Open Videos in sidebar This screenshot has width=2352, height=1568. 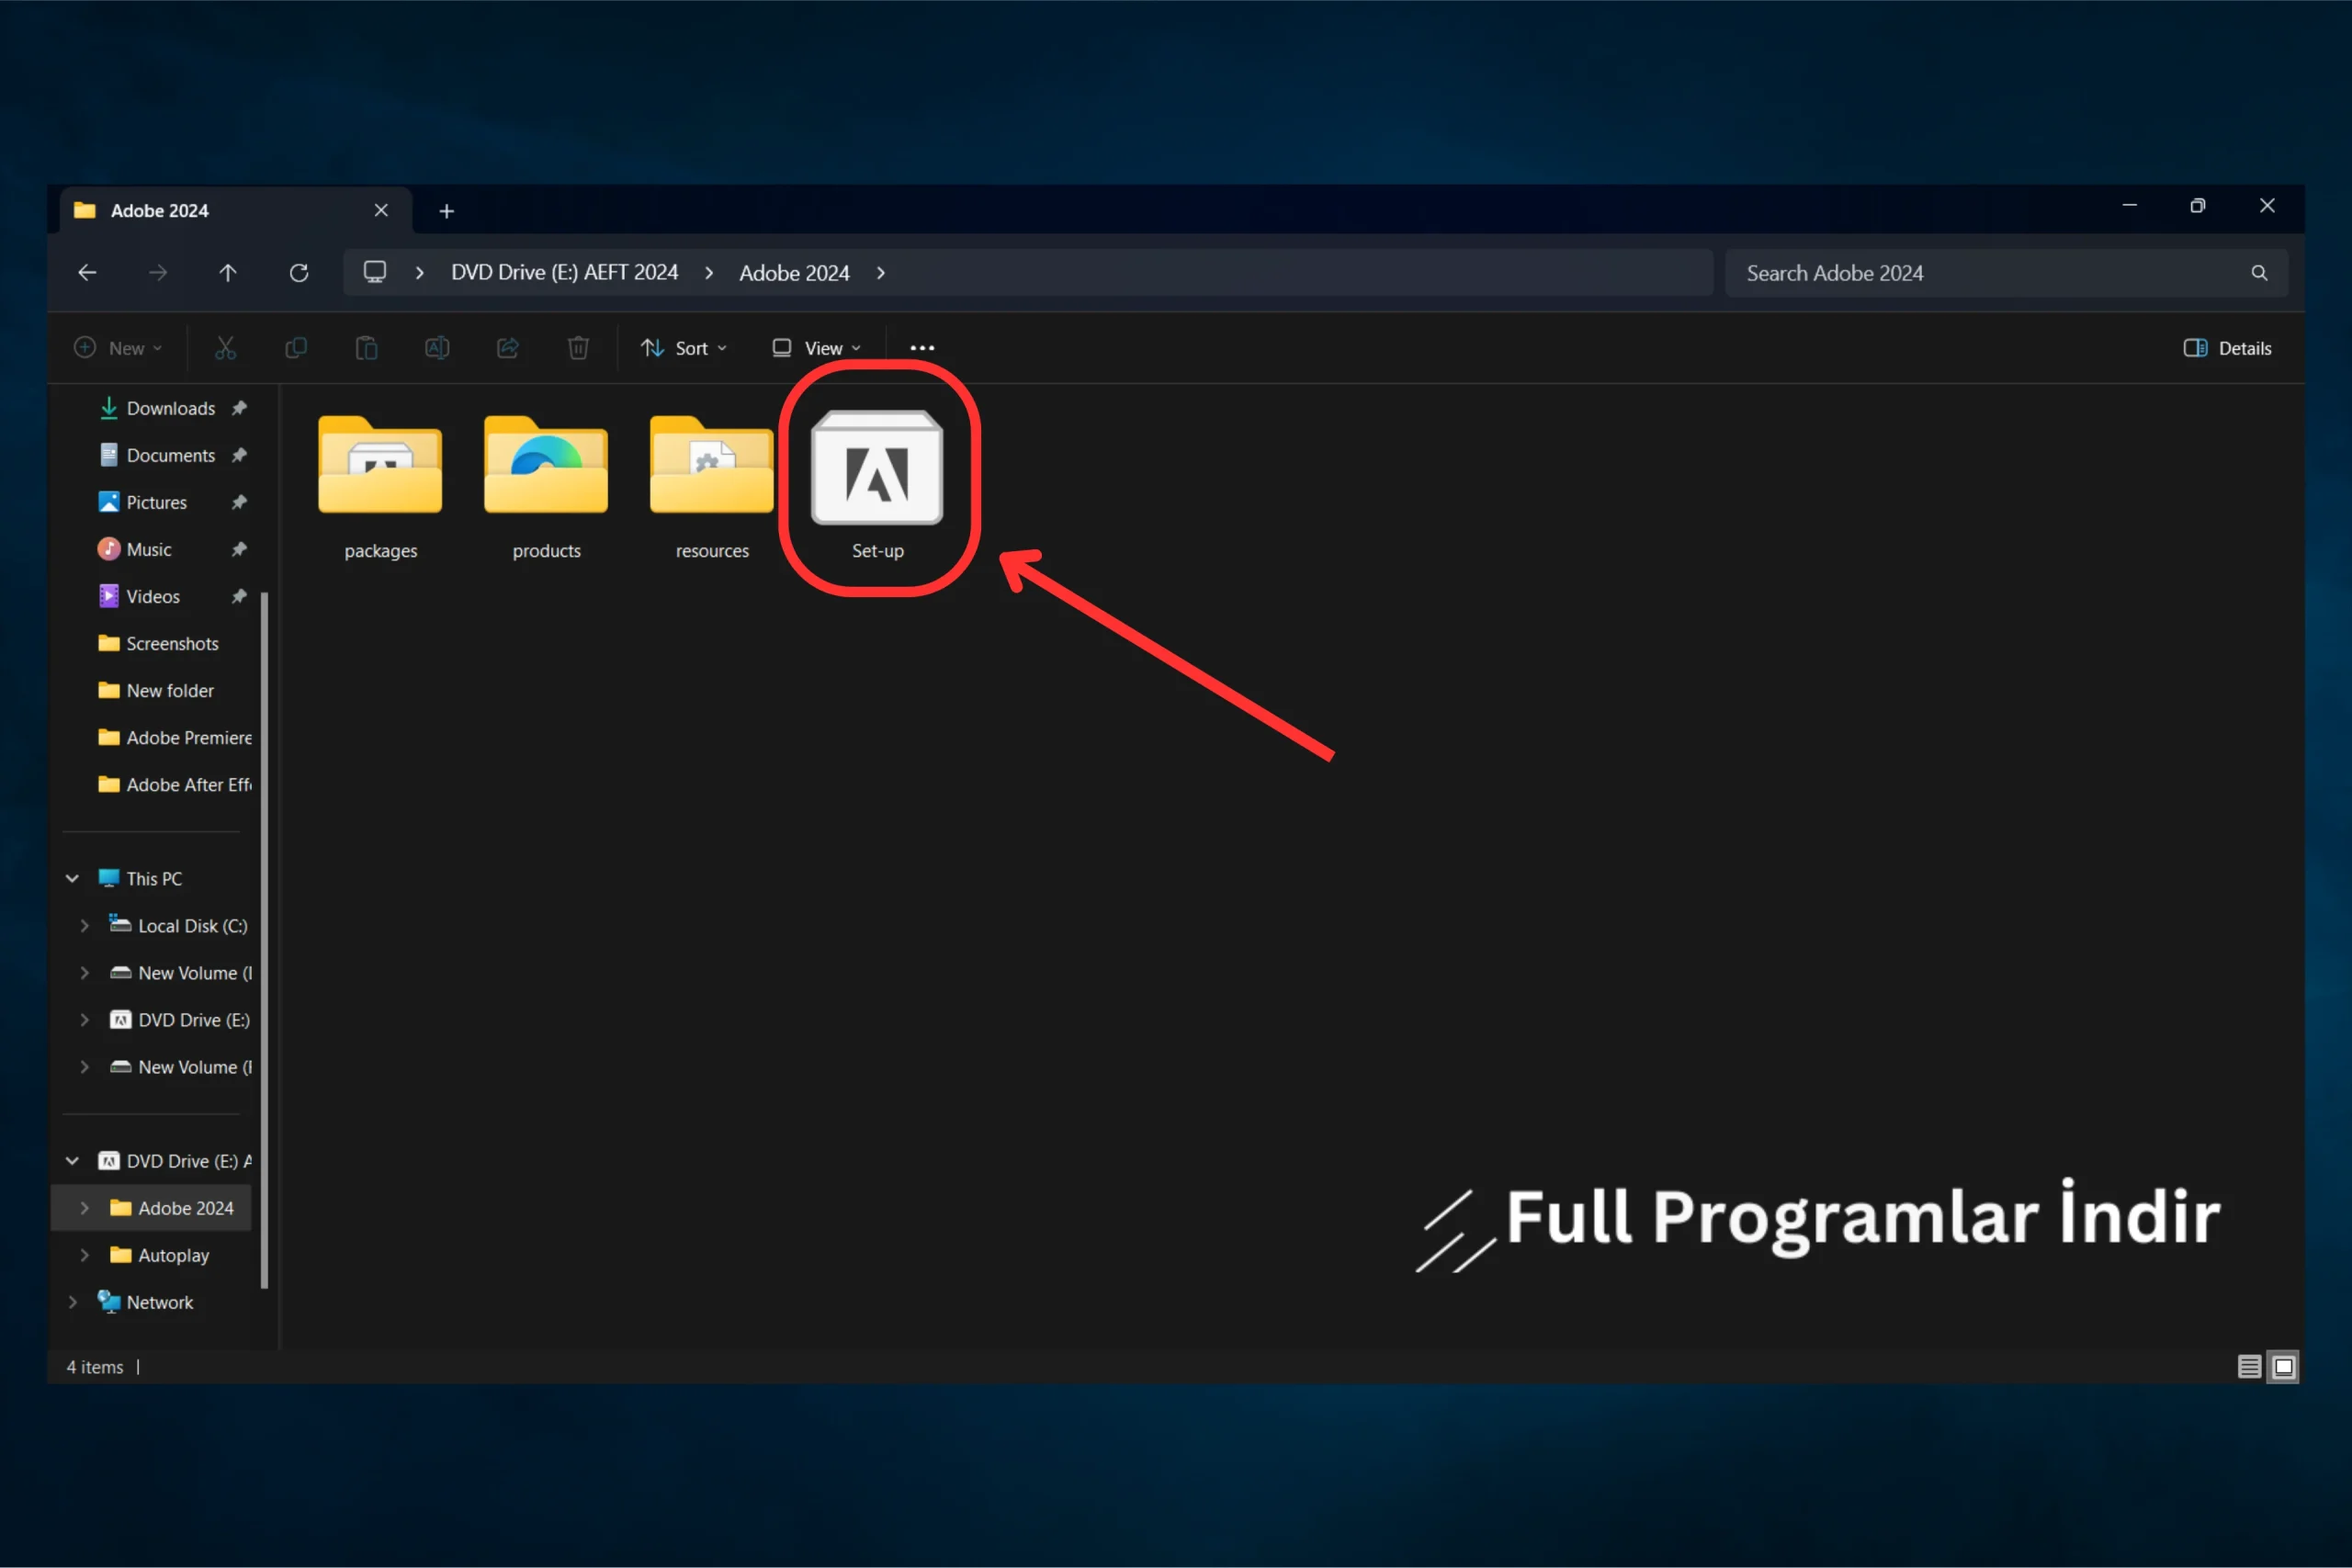[x=139, y=596]
